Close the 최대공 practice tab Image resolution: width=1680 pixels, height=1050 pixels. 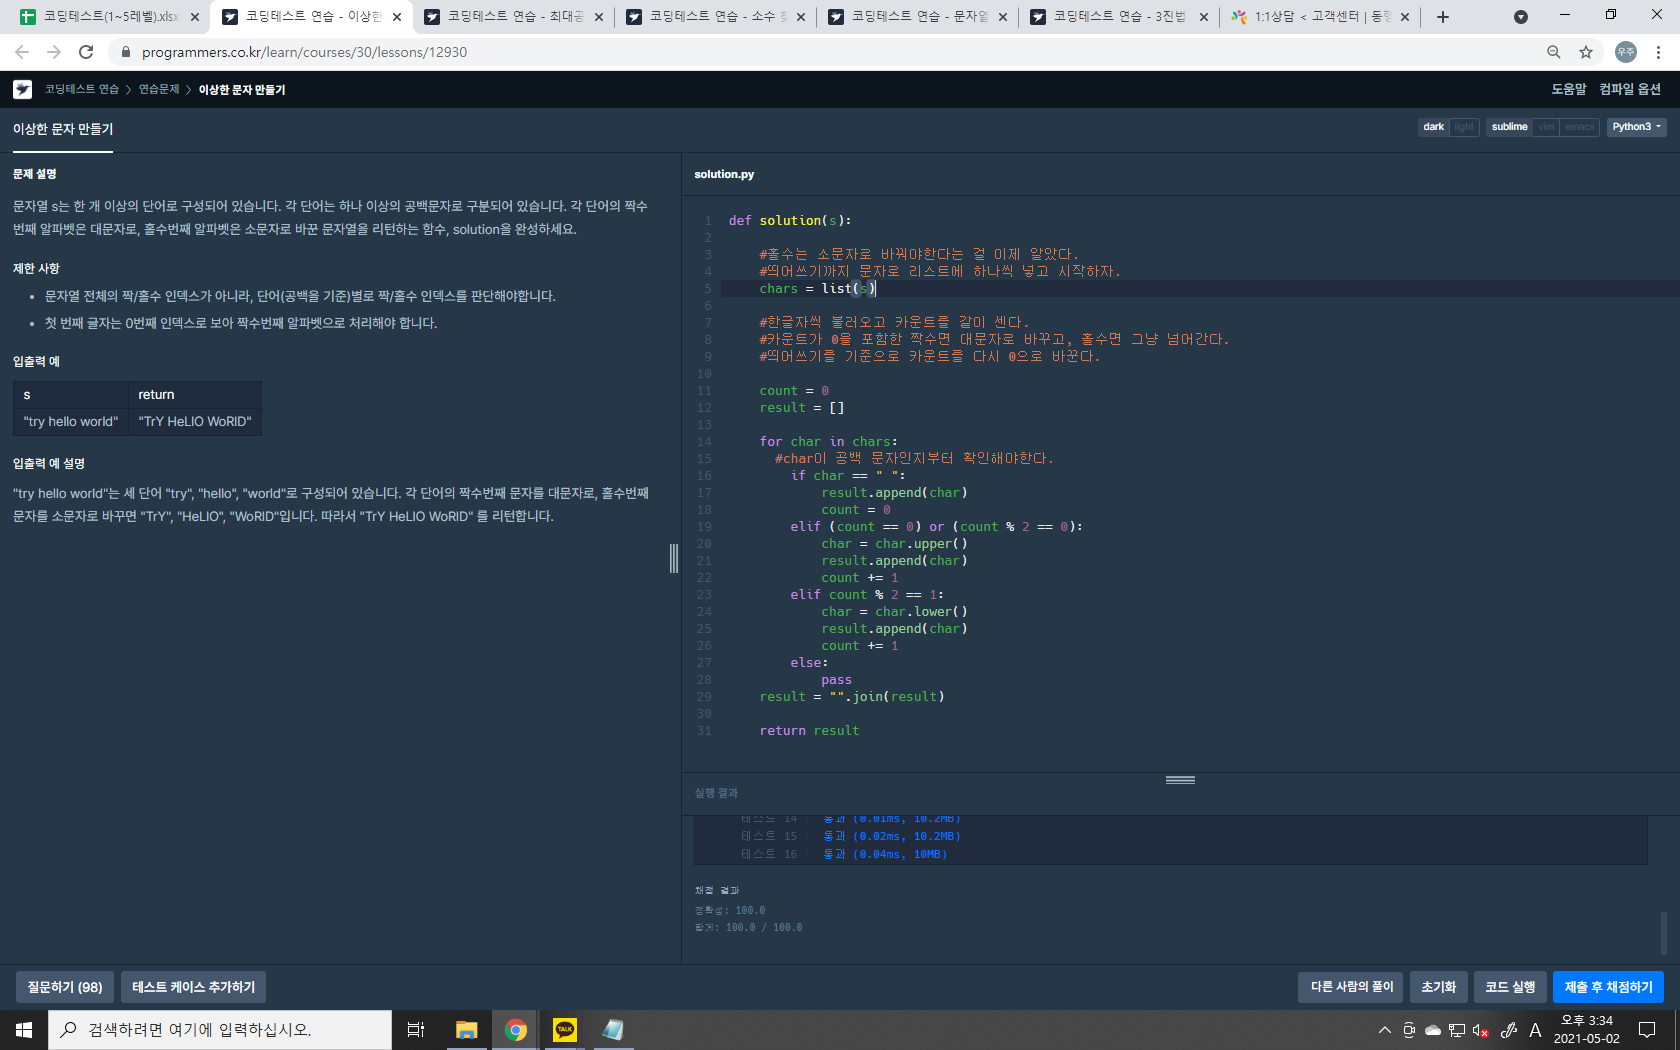(x=599, y=17)
